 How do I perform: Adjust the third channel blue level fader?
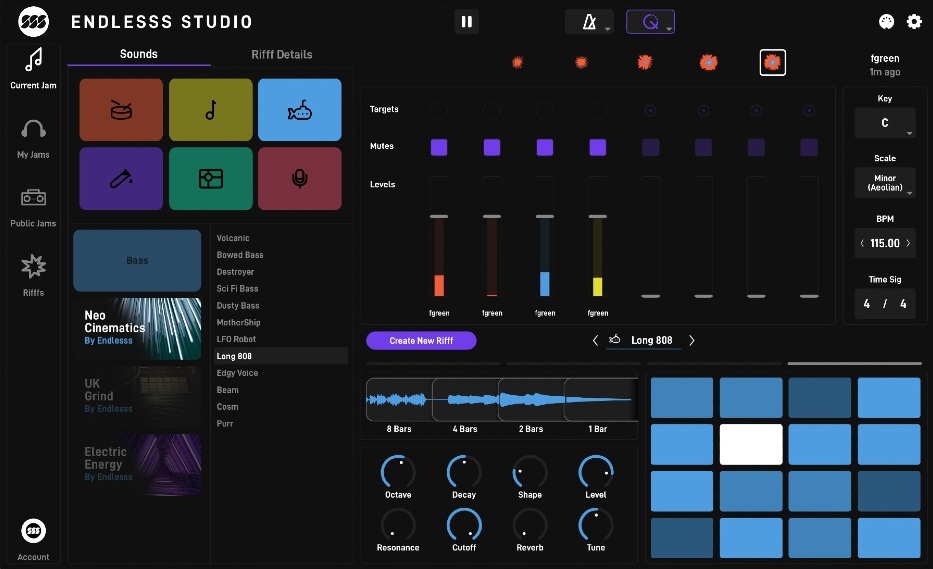point(545,216)
